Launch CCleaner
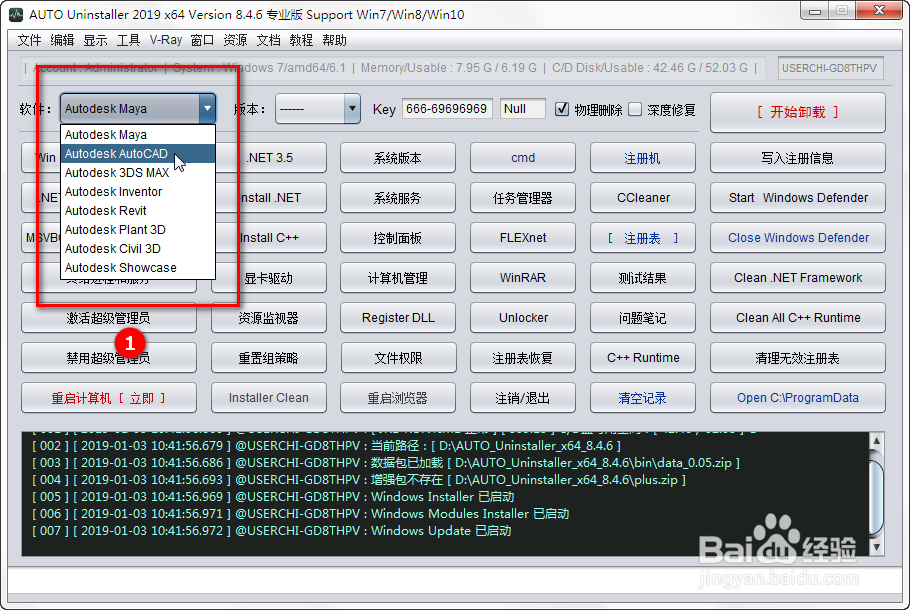This screenshot has height=610, width=910. [642, 198]
